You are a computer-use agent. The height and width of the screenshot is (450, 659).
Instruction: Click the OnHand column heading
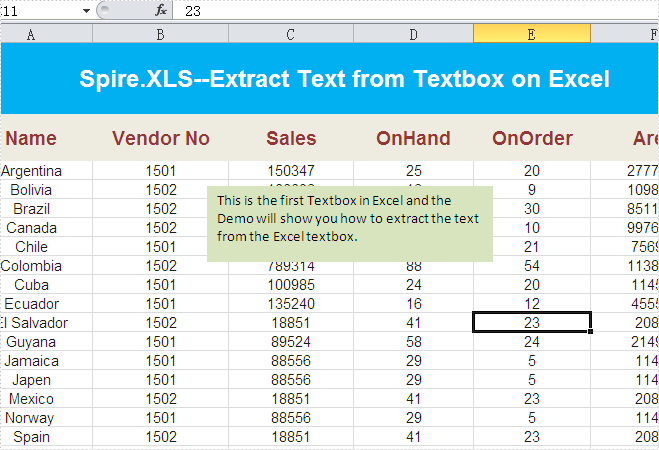point(414,138)
